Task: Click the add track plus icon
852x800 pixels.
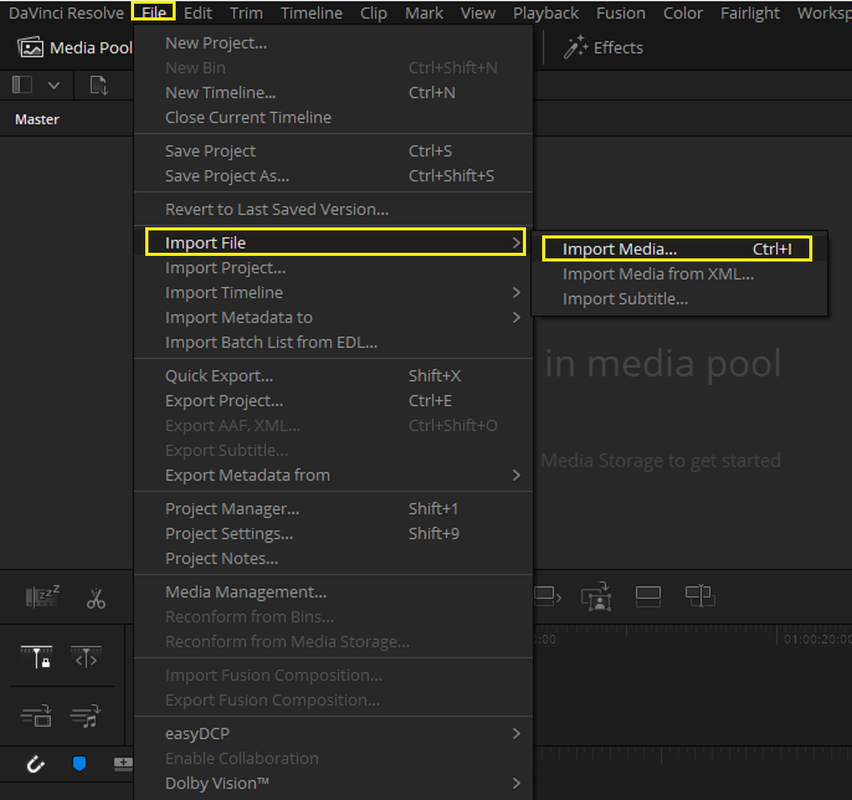Action: (x=123, y=764)
